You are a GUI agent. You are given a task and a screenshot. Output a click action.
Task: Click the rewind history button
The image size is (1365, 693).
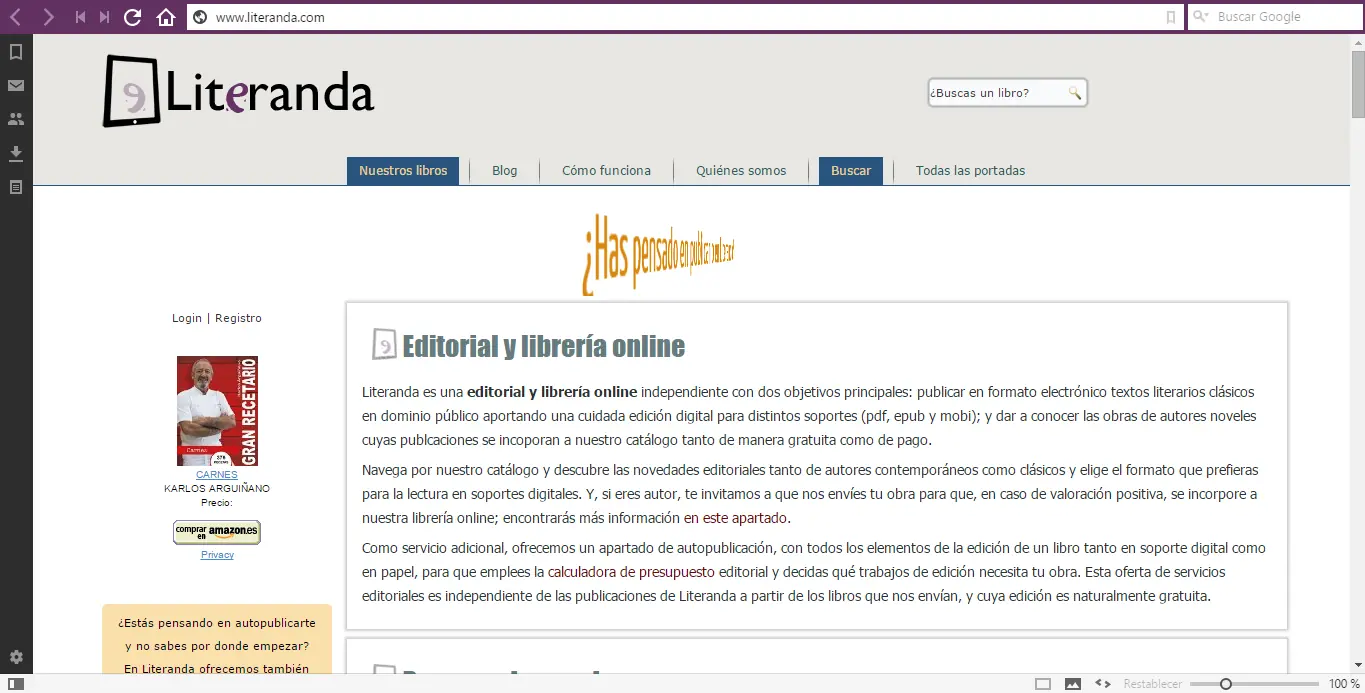coord(80,17)
